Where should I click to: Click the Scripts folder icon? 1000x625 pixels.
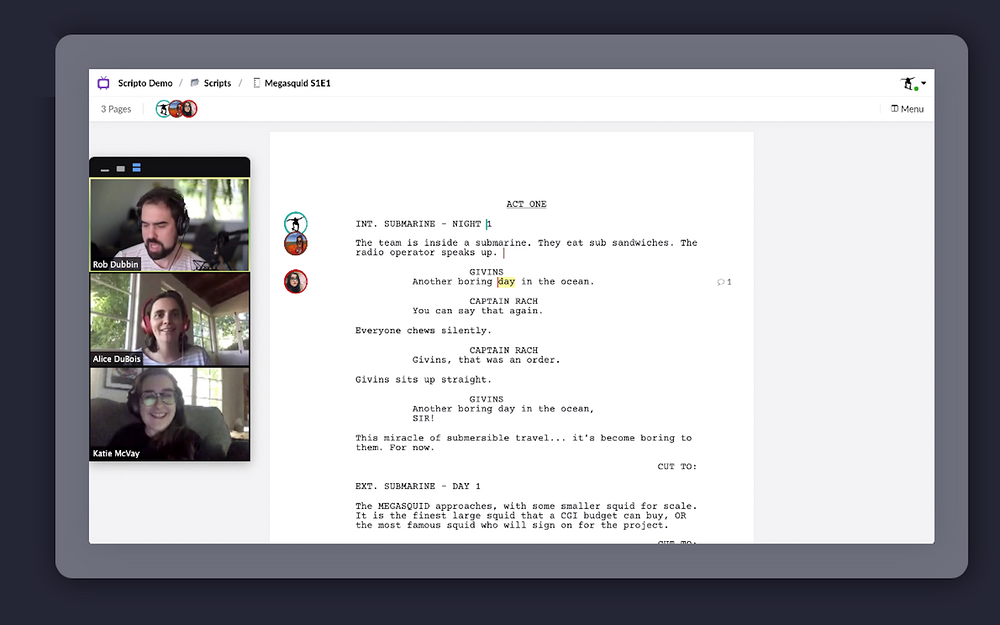[x=195, y=83]
